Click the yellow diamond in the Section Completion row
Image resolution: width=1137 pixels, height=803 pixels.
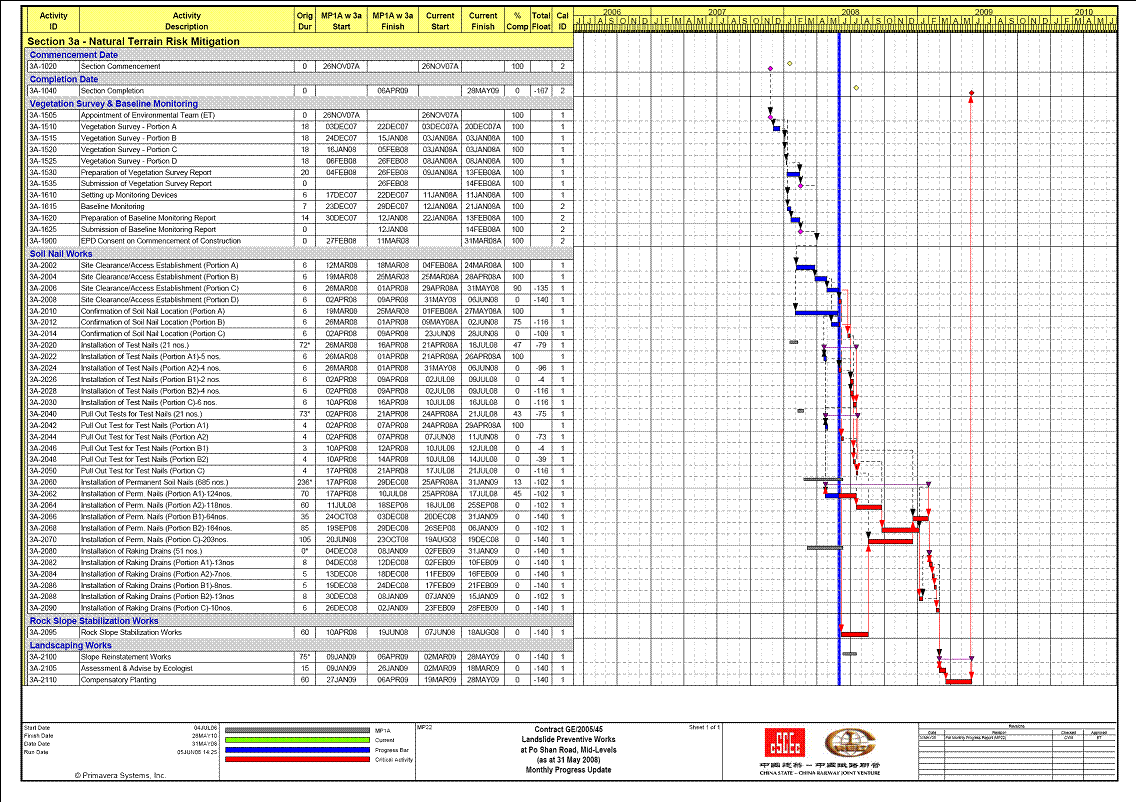point(856,88)
